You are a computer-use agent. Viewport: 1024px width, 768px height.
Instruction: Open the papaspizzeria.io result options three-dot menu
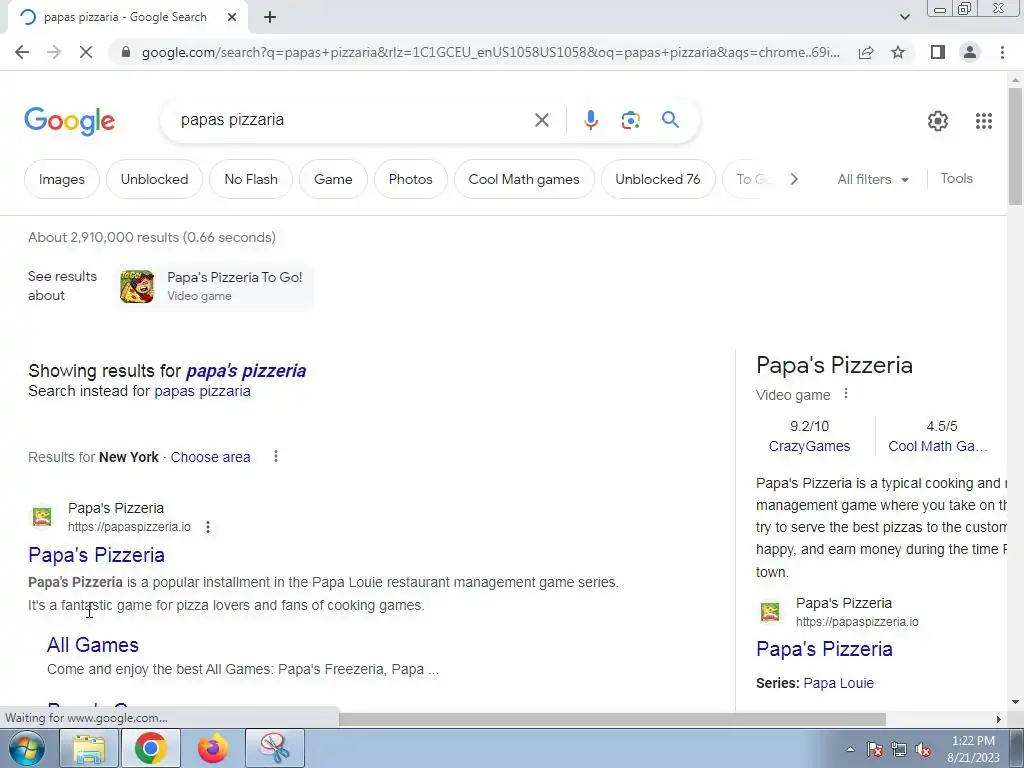(208, 527)
